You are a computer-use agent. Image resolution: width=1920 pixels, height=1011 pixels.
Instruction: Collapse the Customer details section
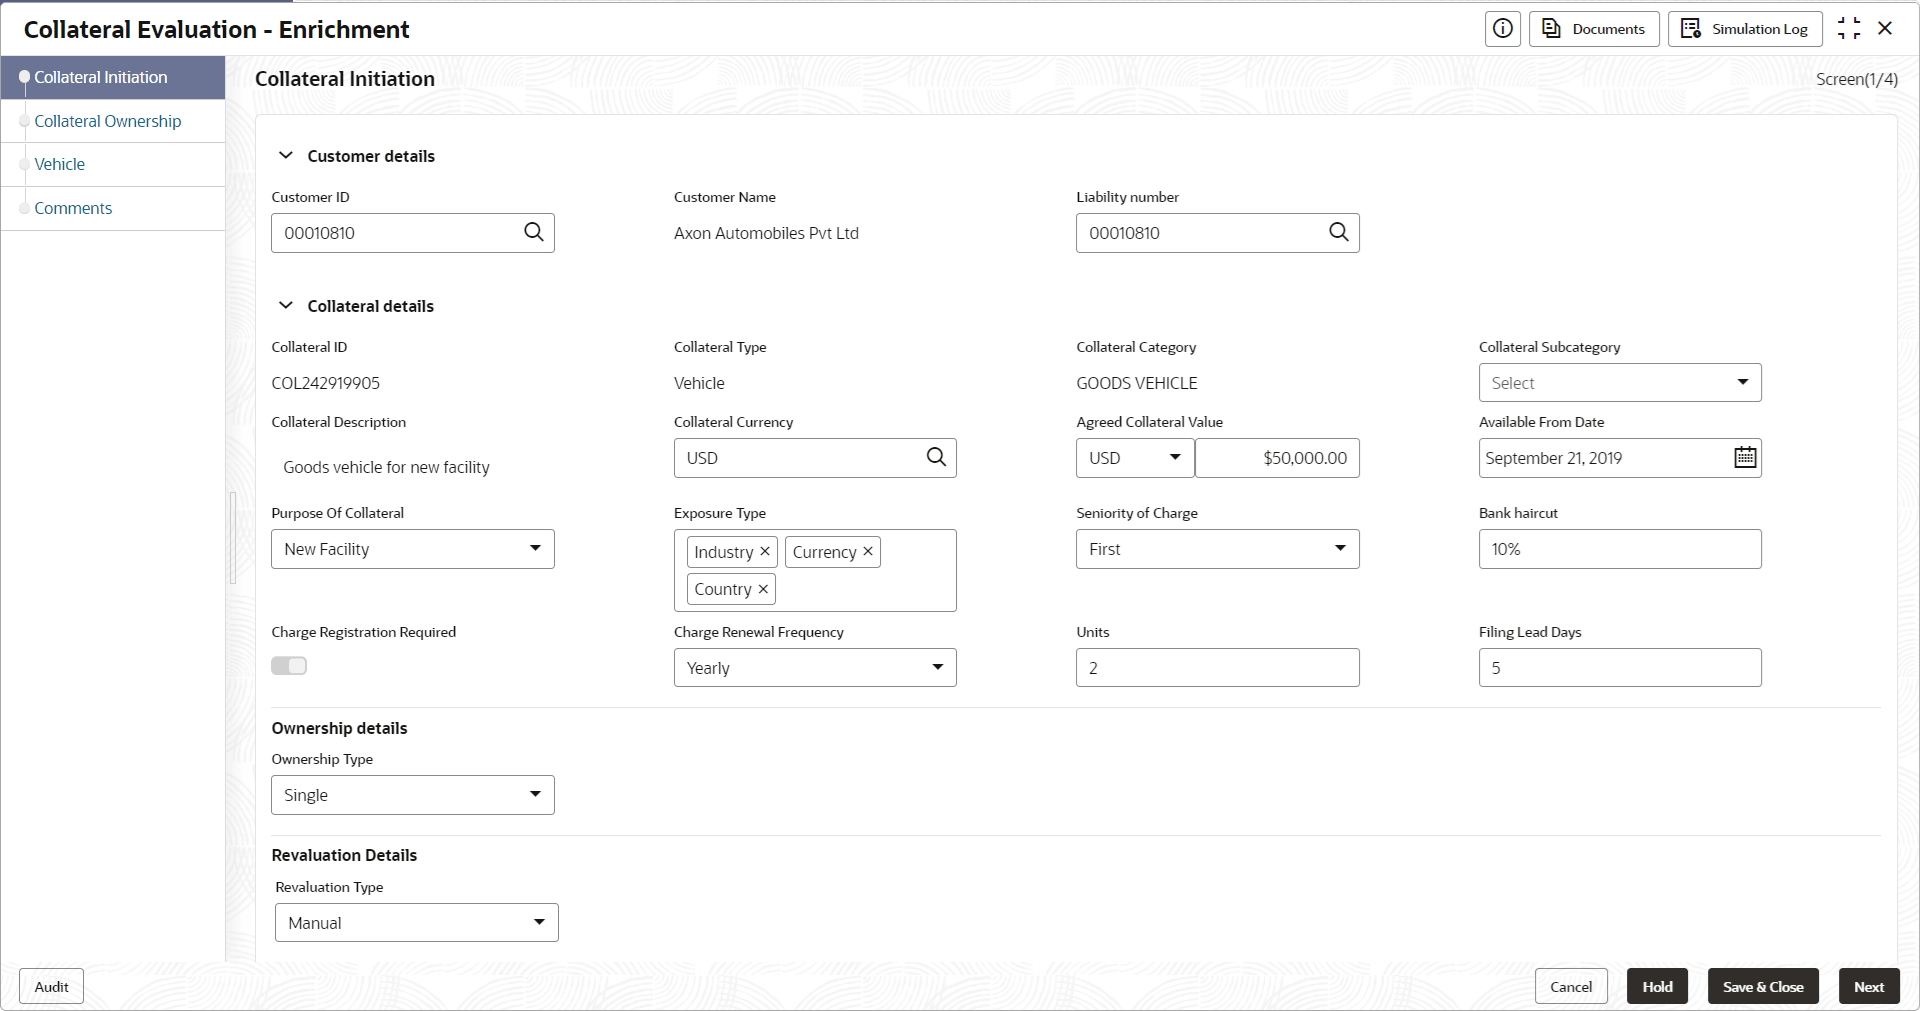point(286,155)
